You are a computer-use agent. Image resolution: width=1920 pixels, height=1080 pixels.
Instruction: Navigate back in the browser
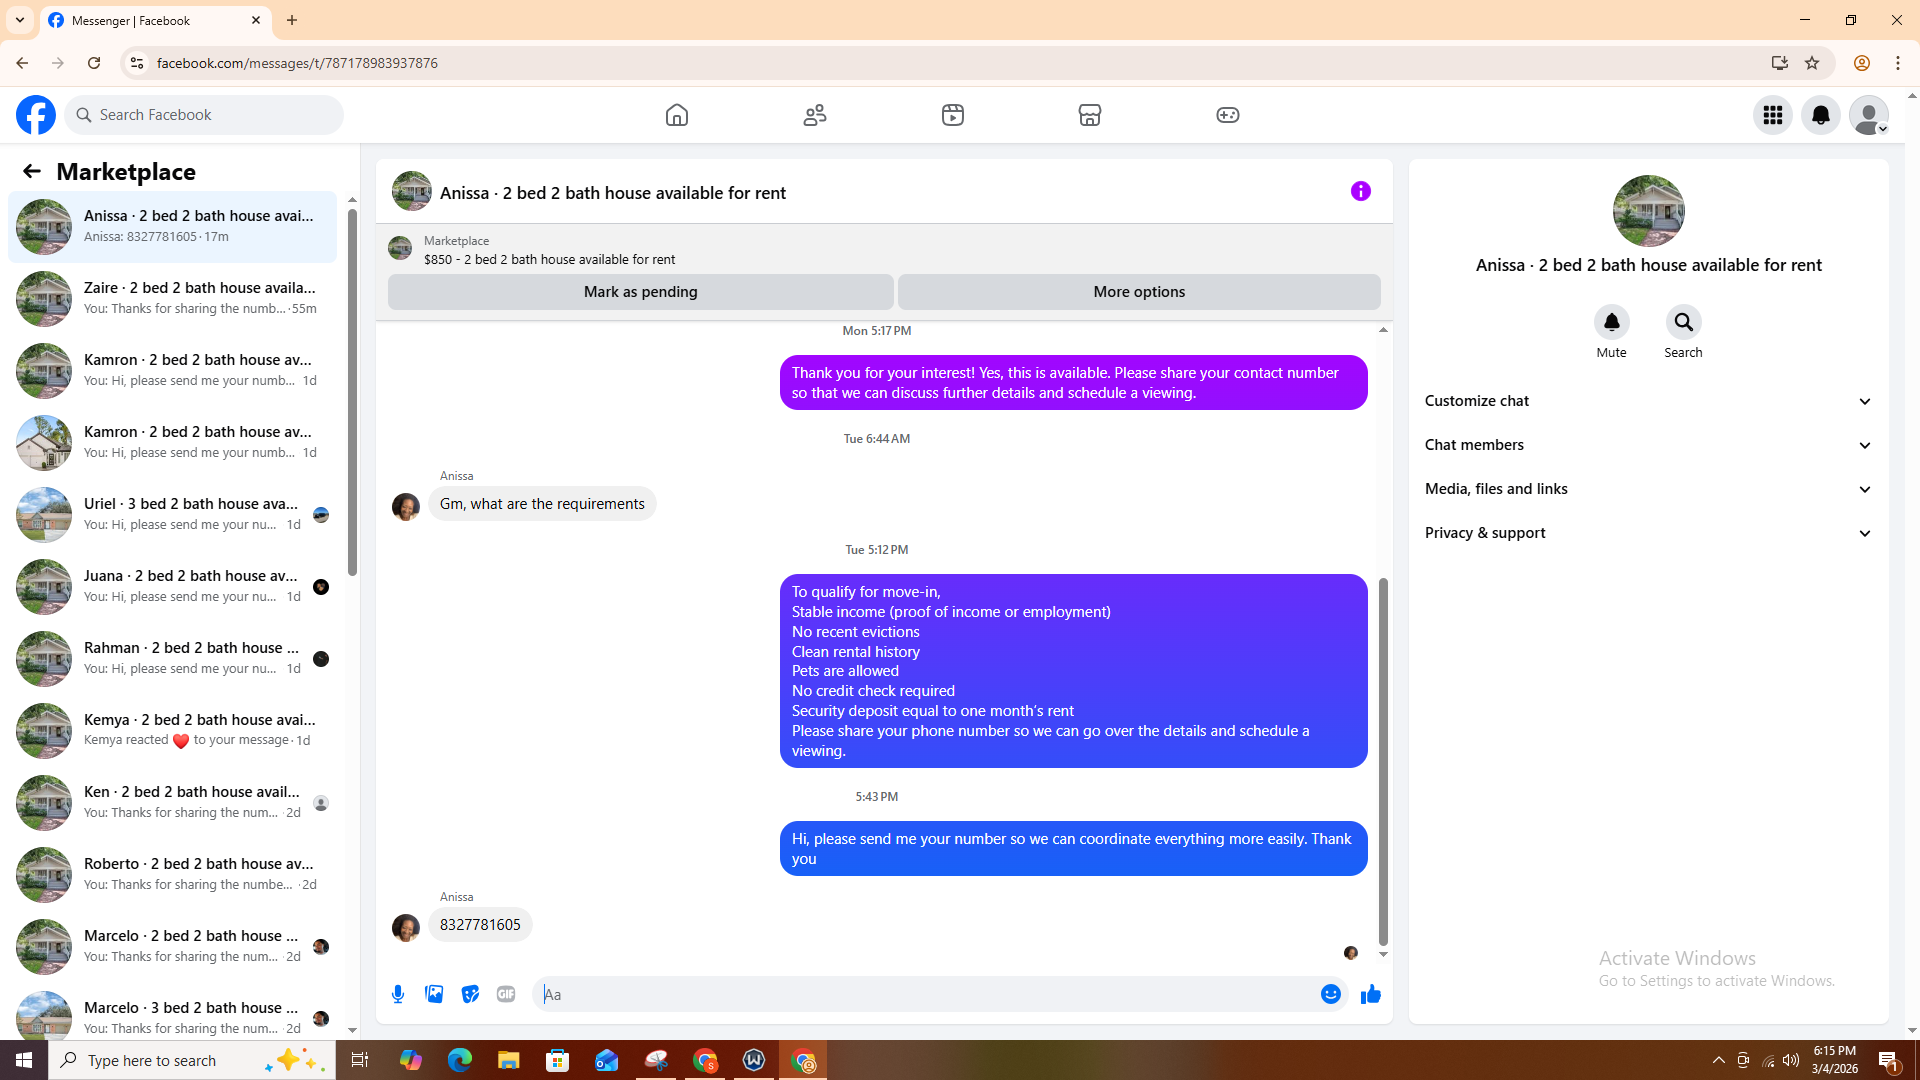pos(22,63)
